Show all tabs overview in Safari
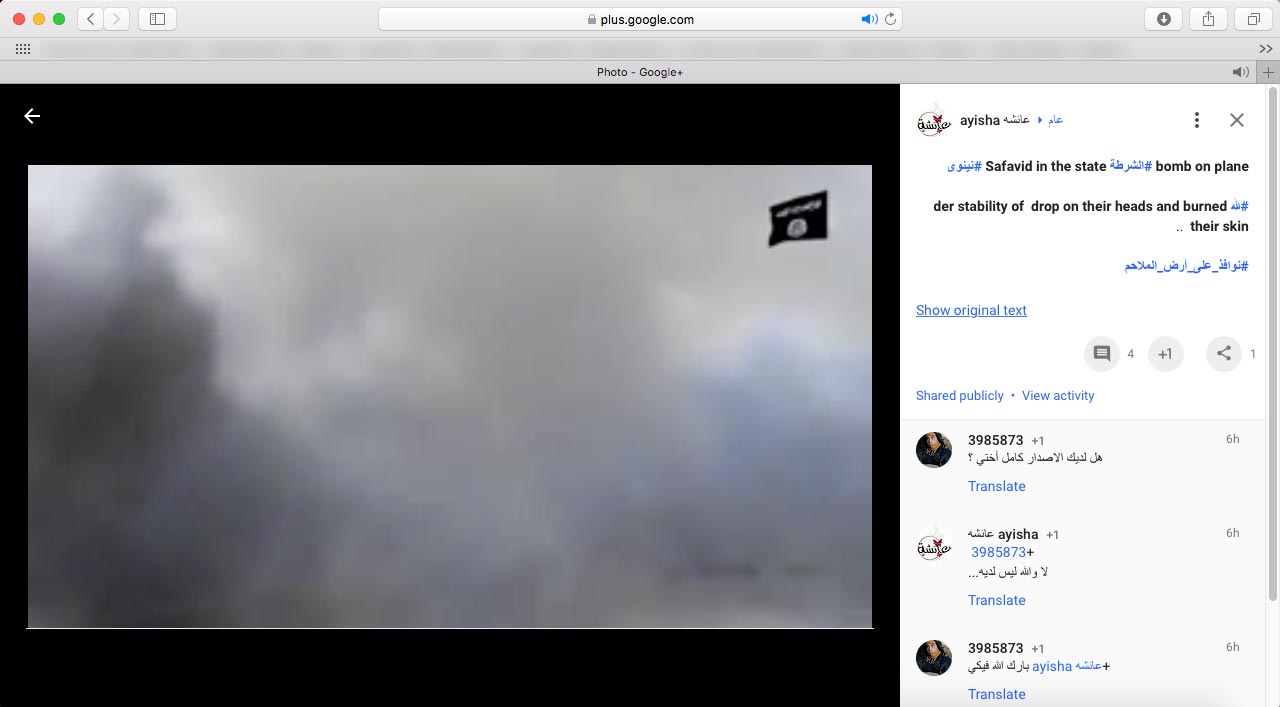The height and width of the screenshot is (707, 1280). coord(1253,19)
